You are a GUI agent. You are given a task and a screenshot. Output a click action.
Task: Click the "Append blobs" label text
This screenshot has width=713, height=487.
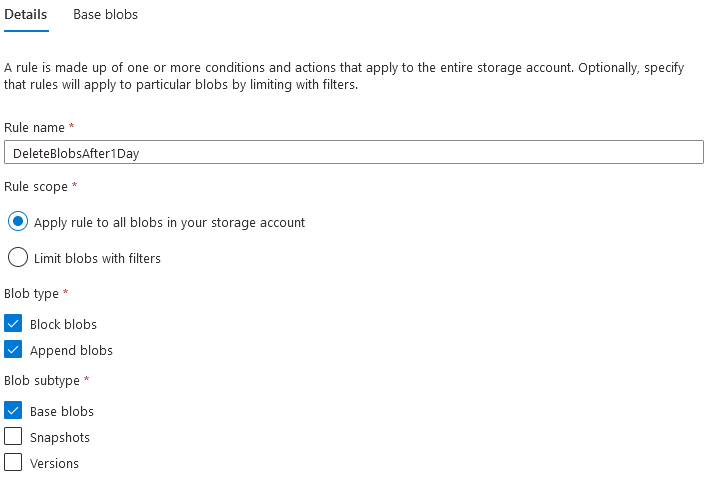[71, 350]
